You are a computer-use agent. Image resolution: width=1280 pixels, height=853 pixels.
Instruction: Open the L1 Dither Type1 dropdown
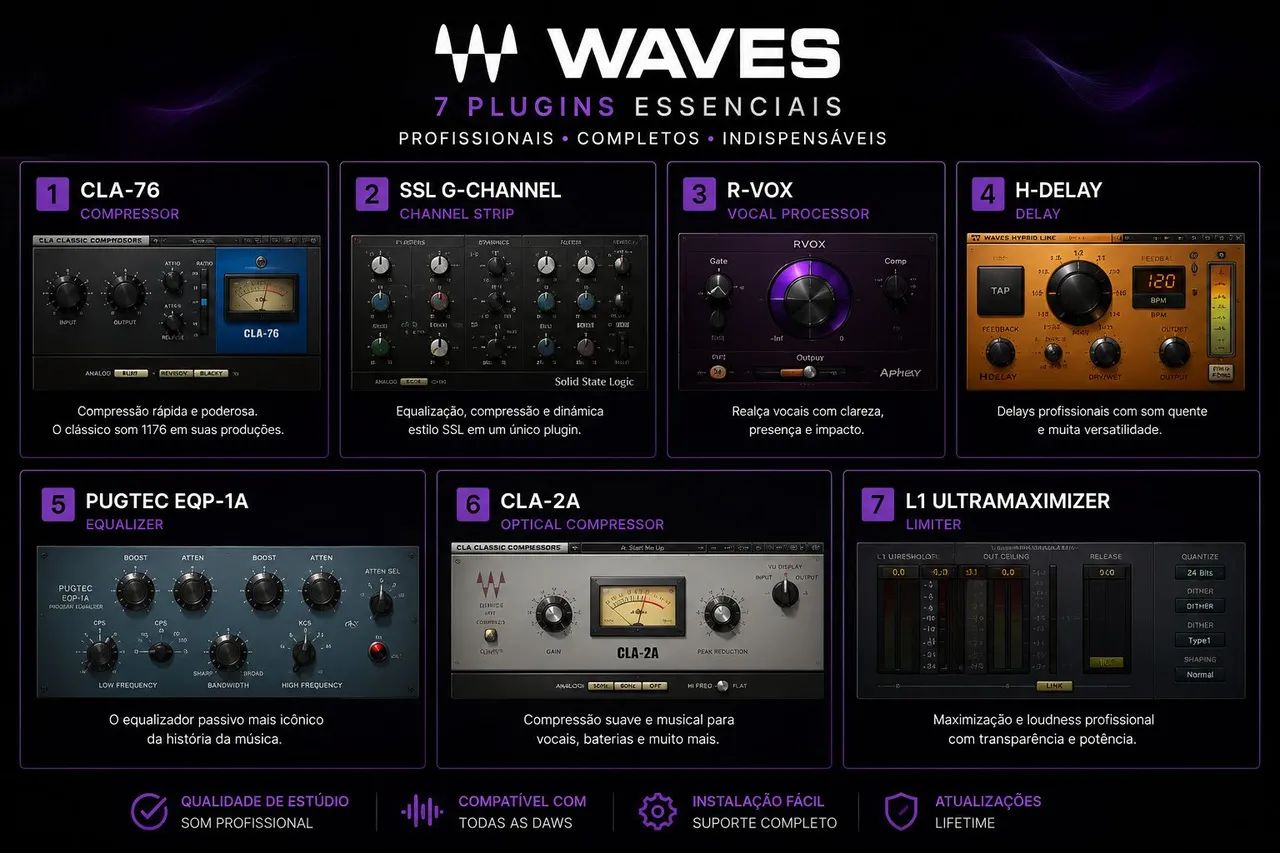pos(1200,641)
